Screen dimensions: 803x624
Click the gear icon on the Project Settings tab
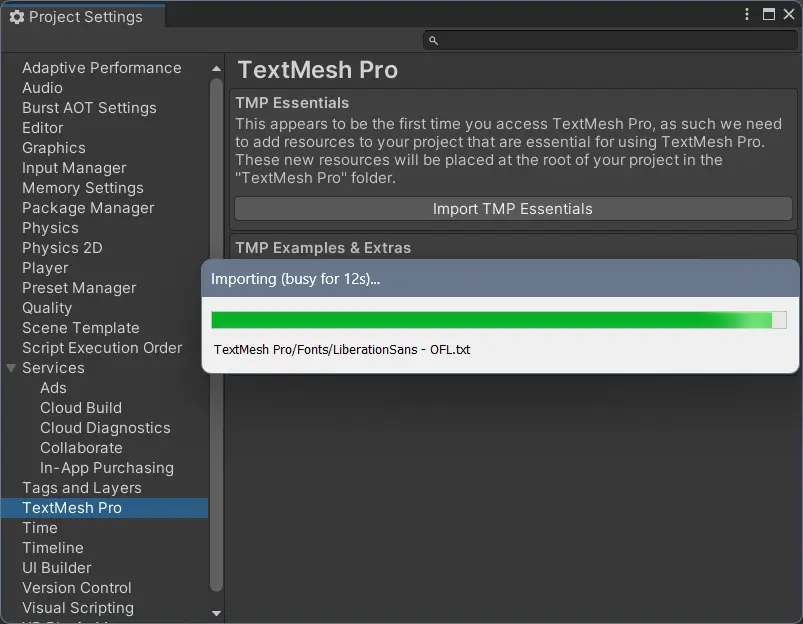point(17,17)
